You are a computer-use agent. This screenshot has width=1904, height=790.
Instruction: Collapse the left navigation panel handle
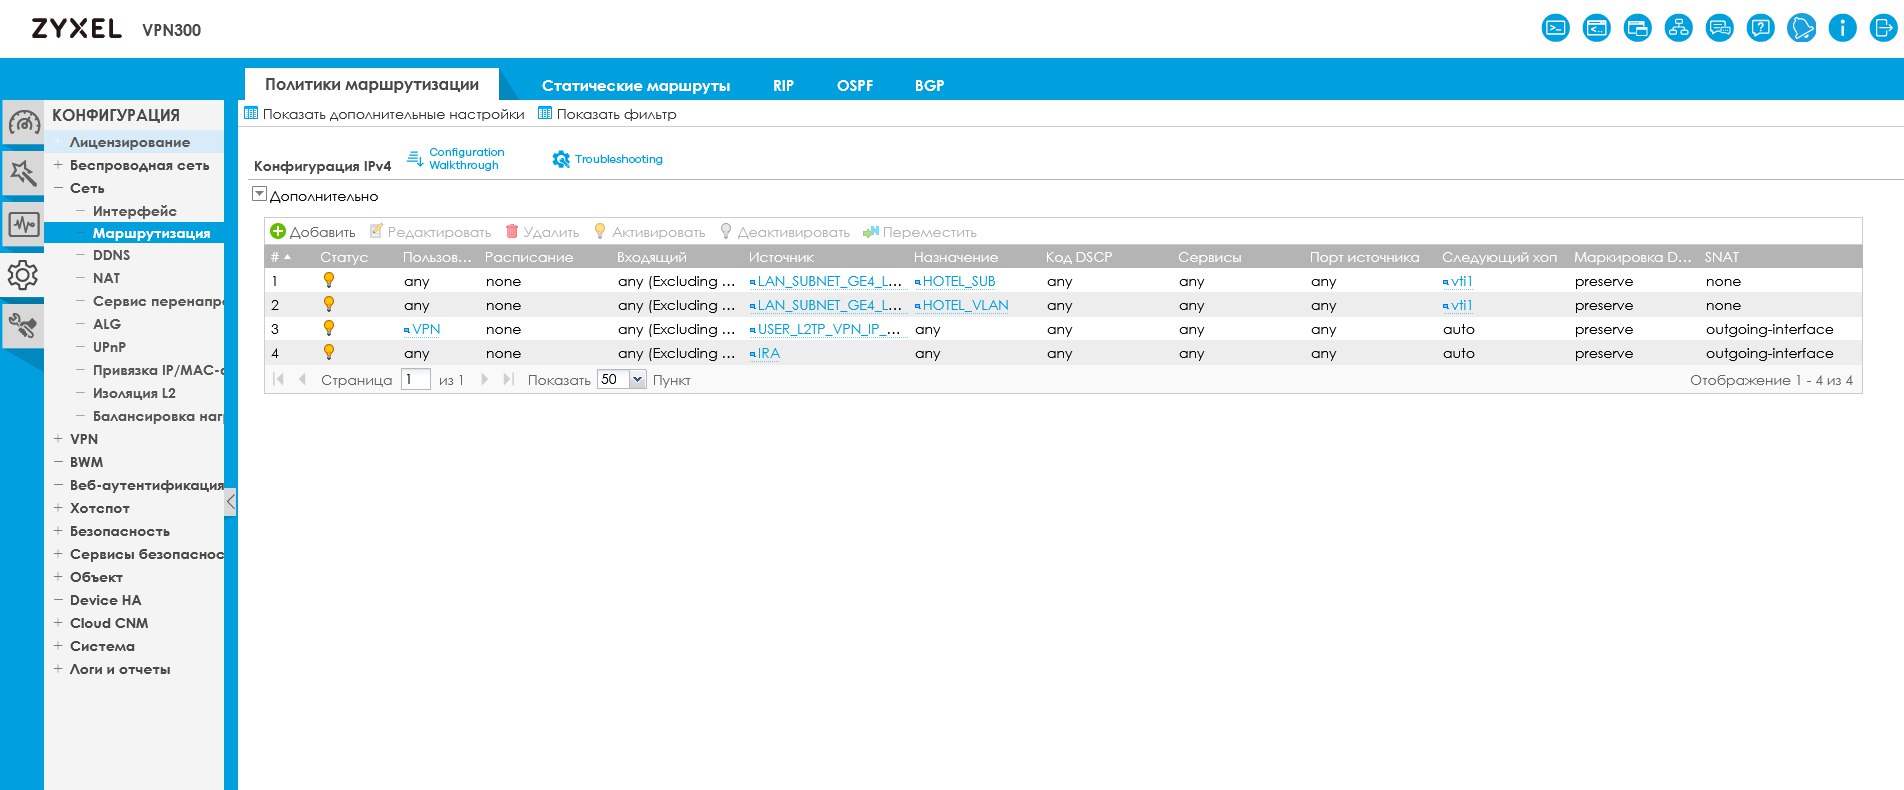click(231, 501)
